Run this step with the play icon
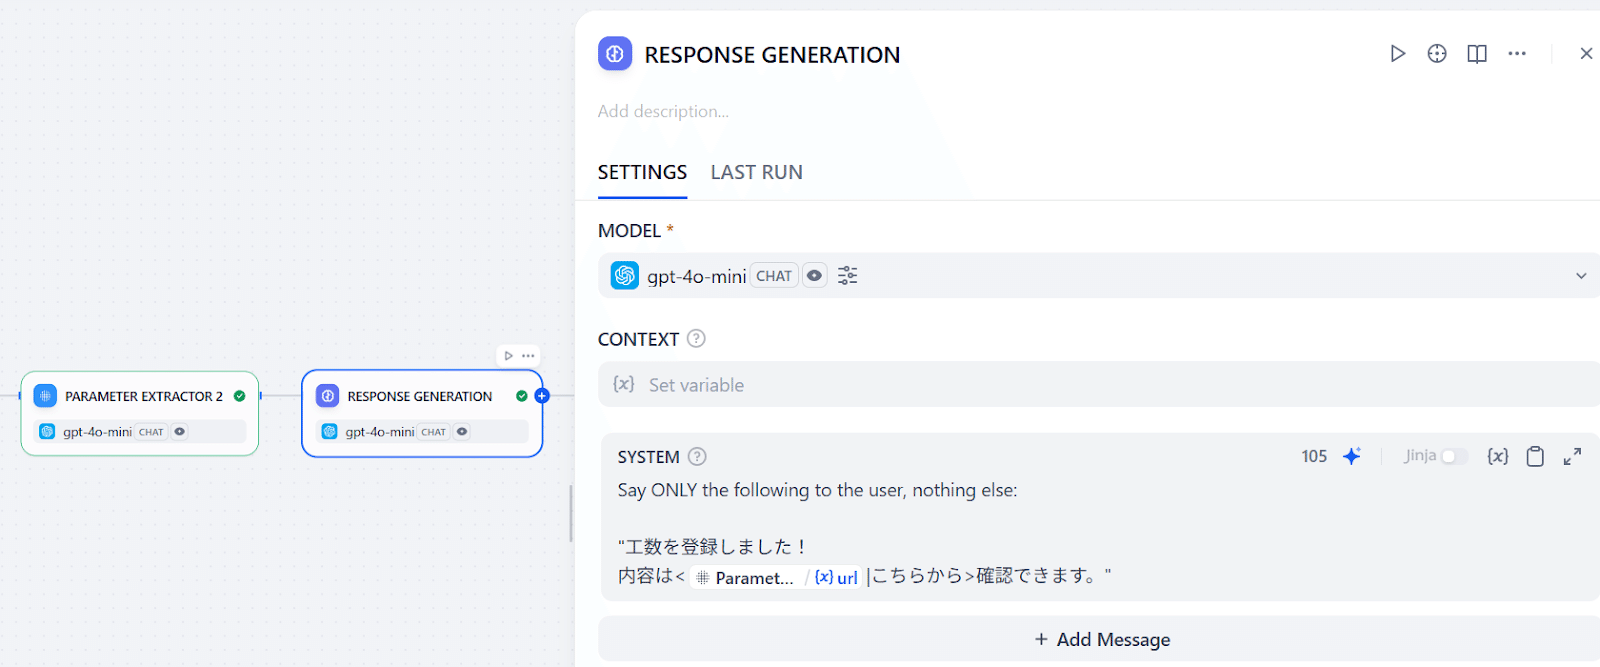Screen dimensions: 1600x667 coord(1397,54)
